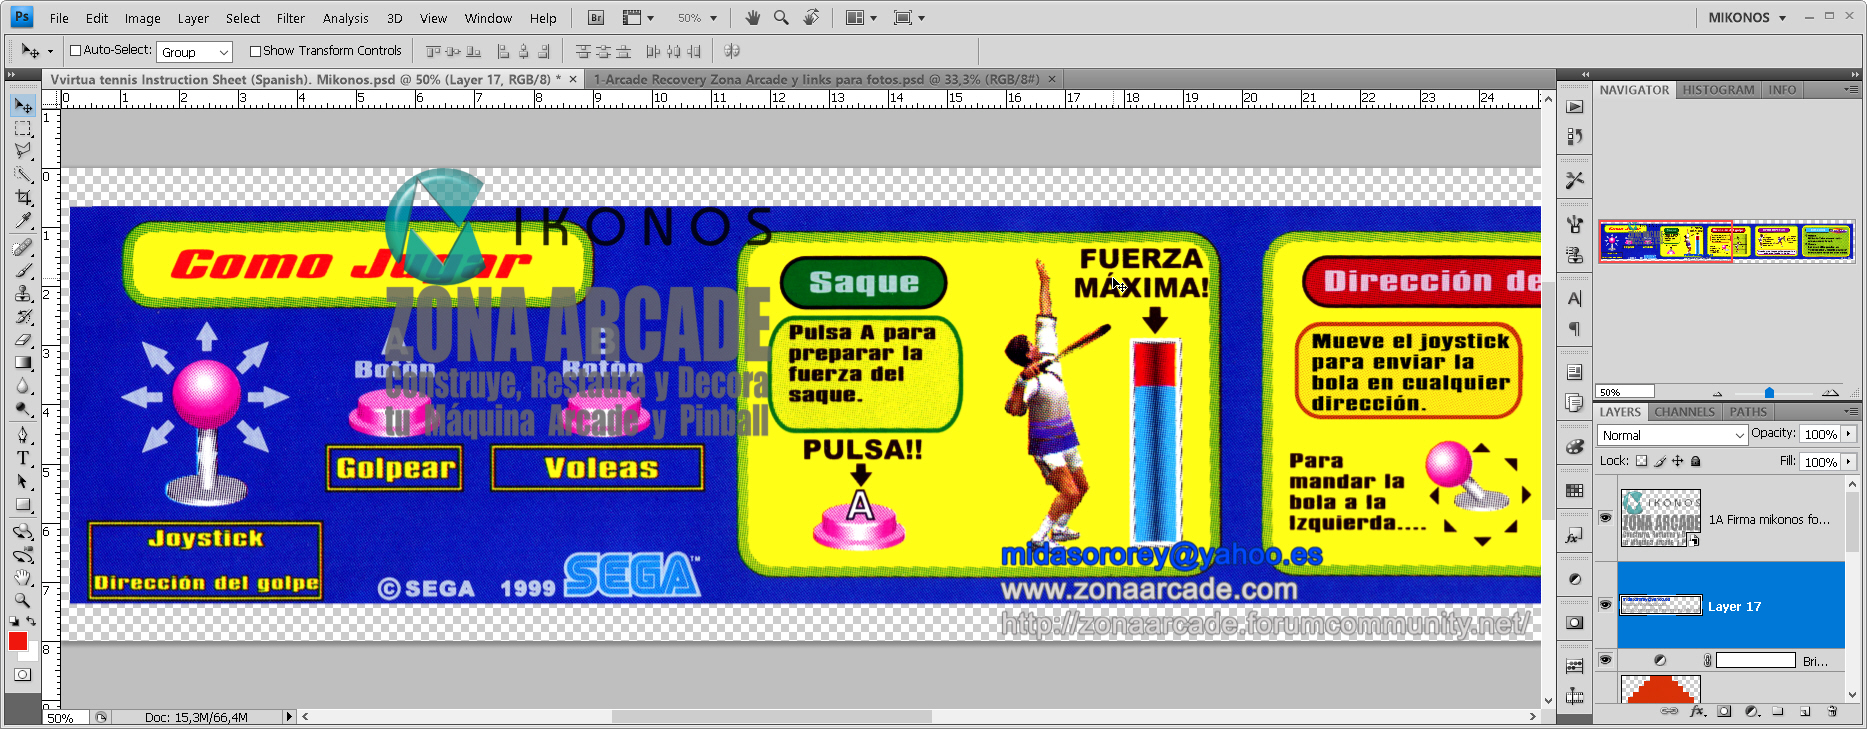The image size is (1867, 729).
Task: Select the Horizontal Type tool
Action: coord(23,457)
